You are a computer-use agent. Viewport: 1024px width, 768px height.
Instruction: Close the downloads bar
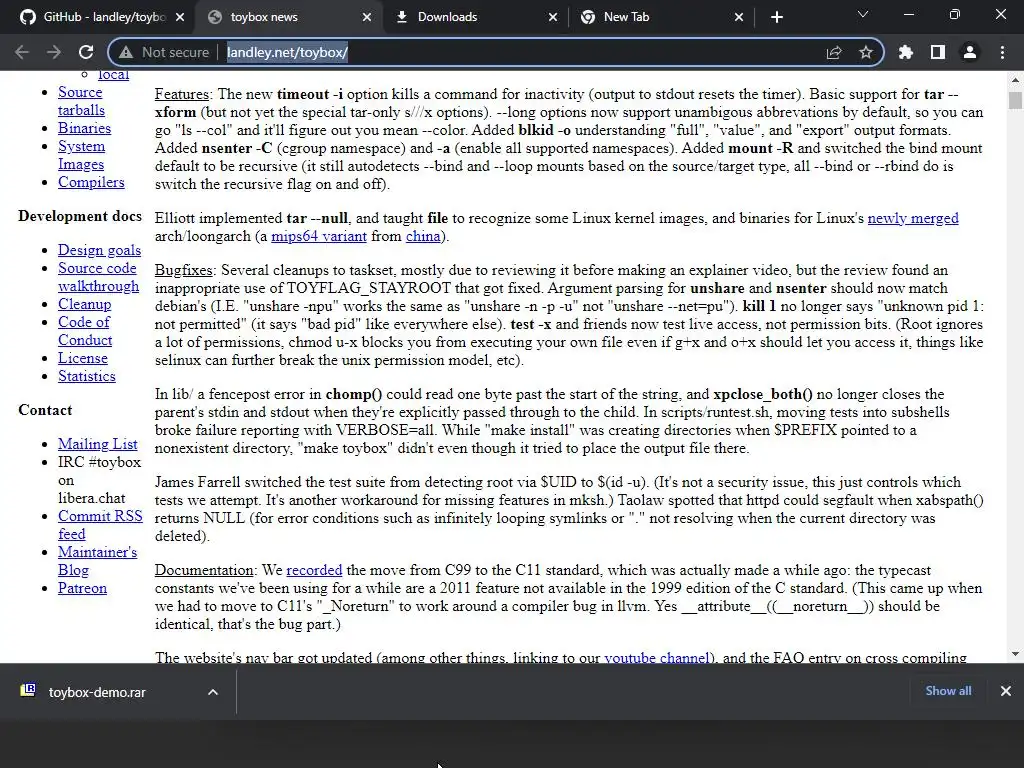(1006, 691)
